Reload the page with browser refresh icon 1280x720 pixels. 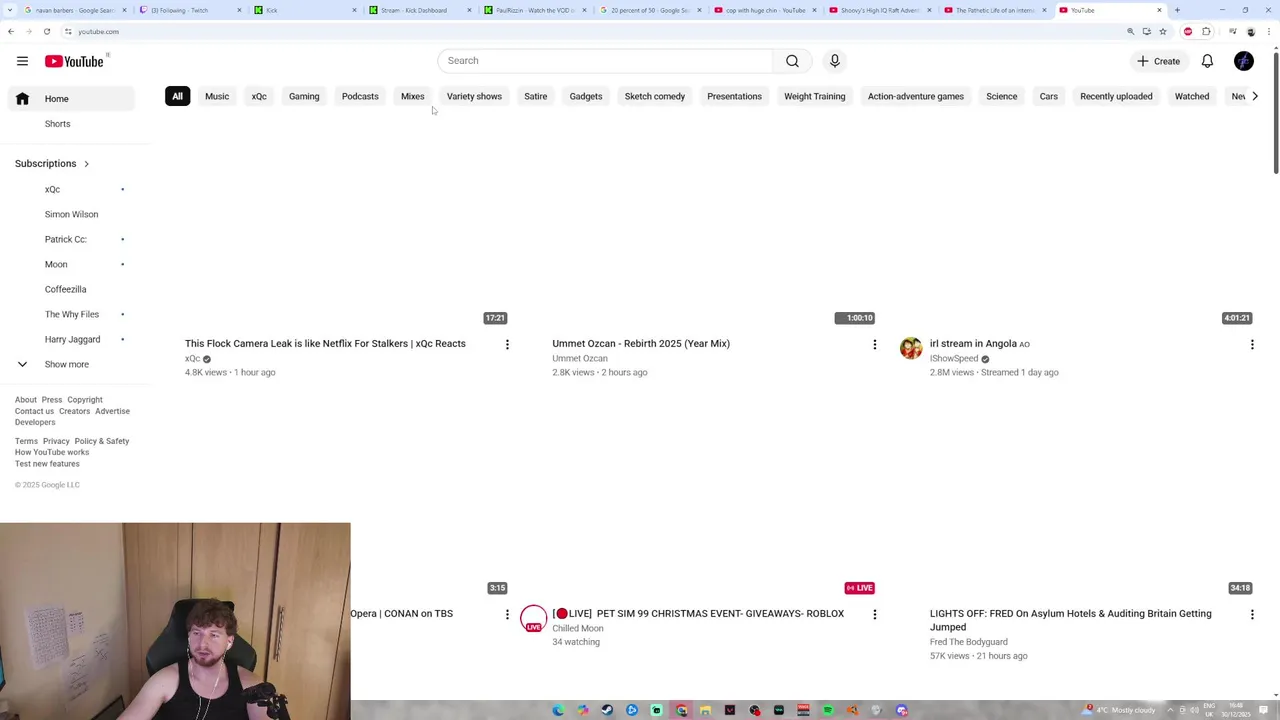[46, 31]
